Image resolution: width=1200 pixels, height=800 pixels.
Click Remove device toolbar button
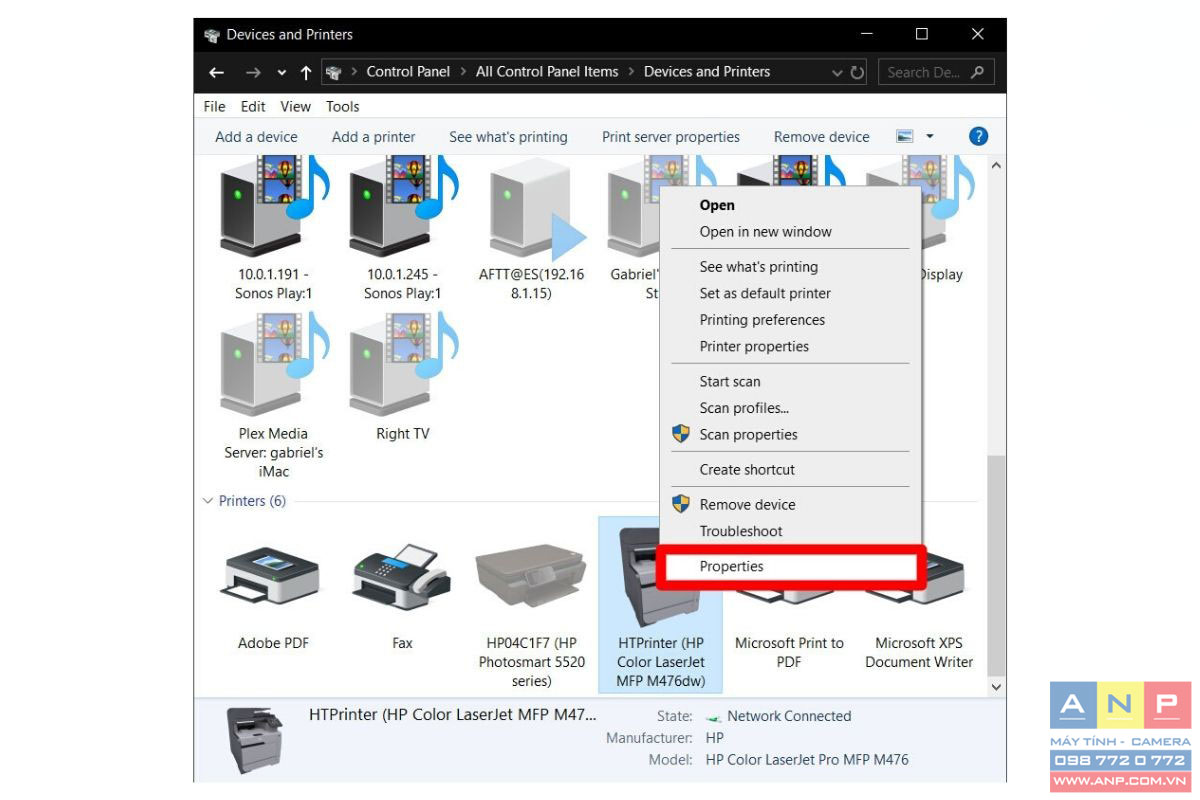[x=822, y=137]
